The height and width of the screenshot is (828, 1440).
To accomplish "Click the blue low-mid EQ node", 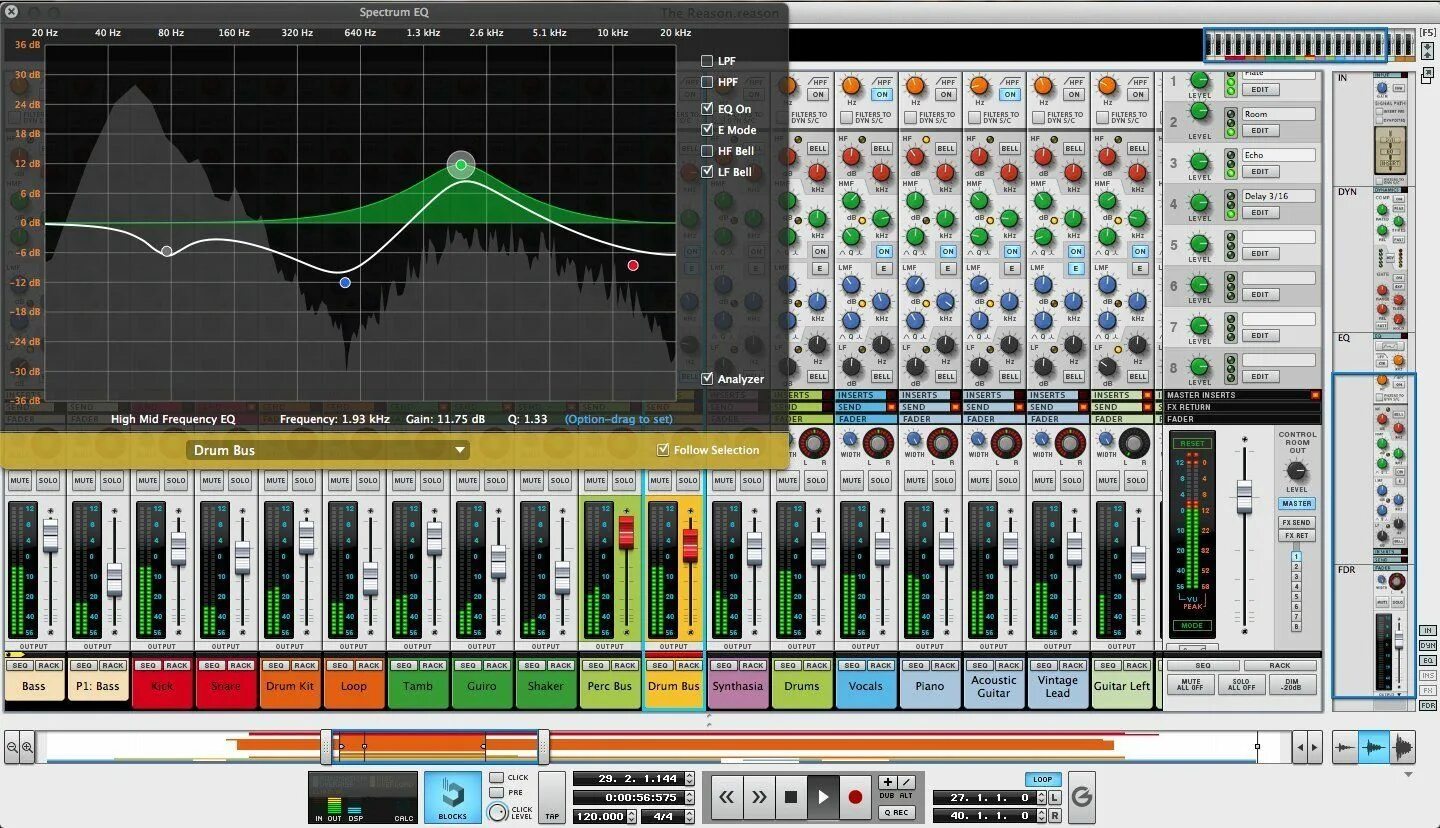I will coord(345,283).
